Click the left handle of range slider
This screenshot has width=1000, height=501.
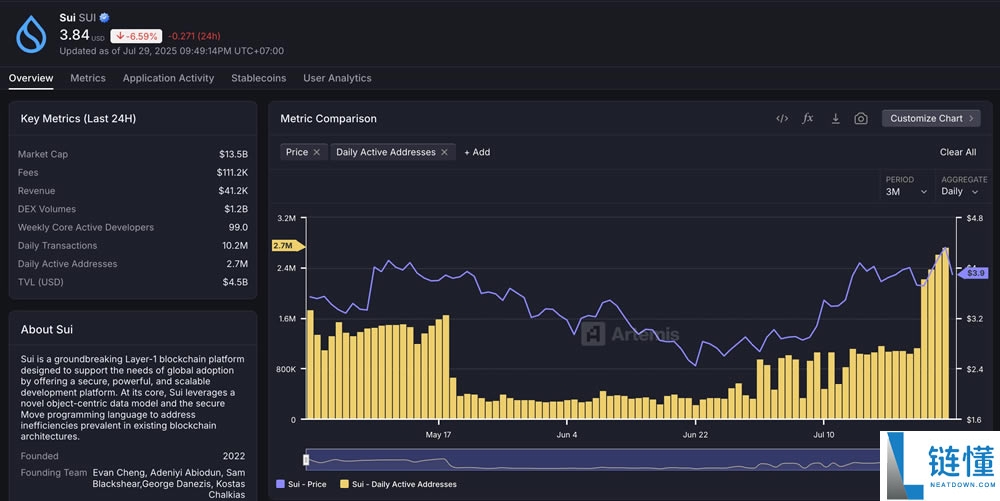coord(307,459)
